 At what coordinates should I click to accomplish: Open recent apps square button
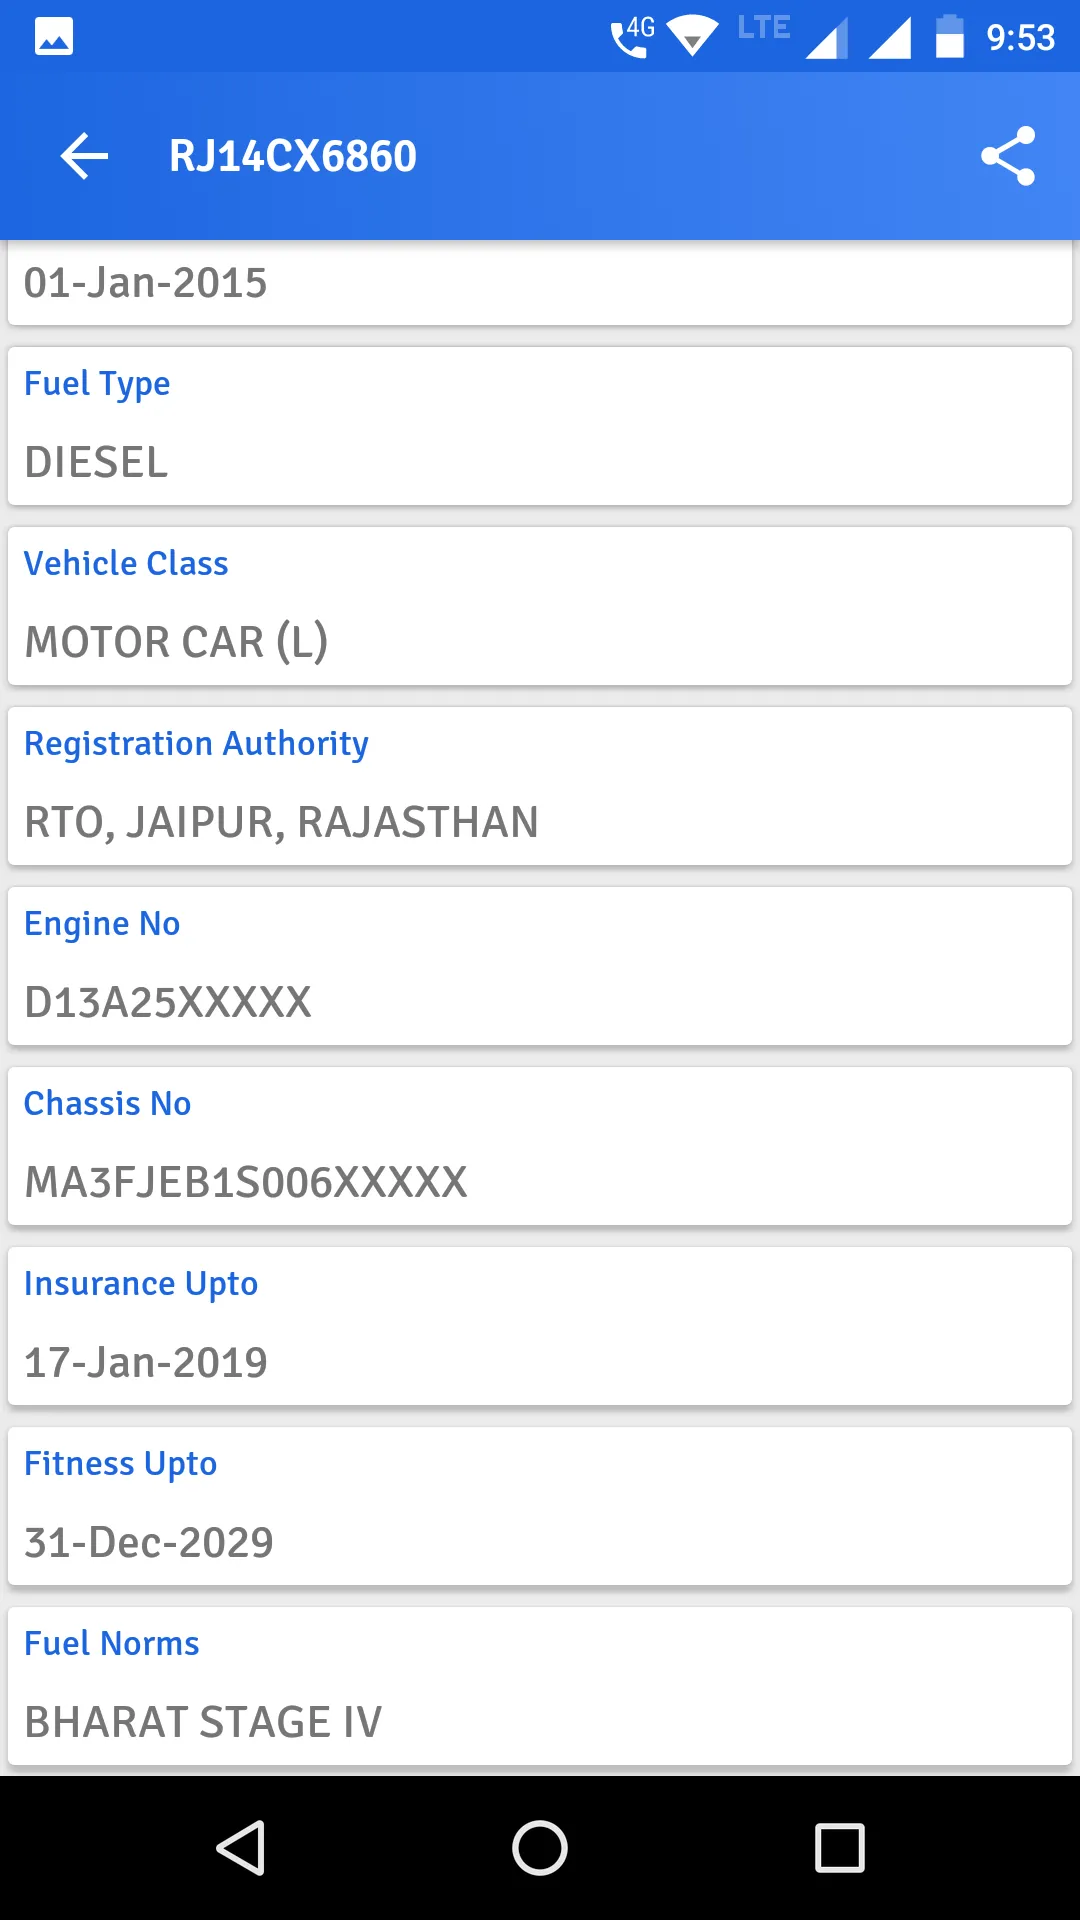[x=839, y=1847]
